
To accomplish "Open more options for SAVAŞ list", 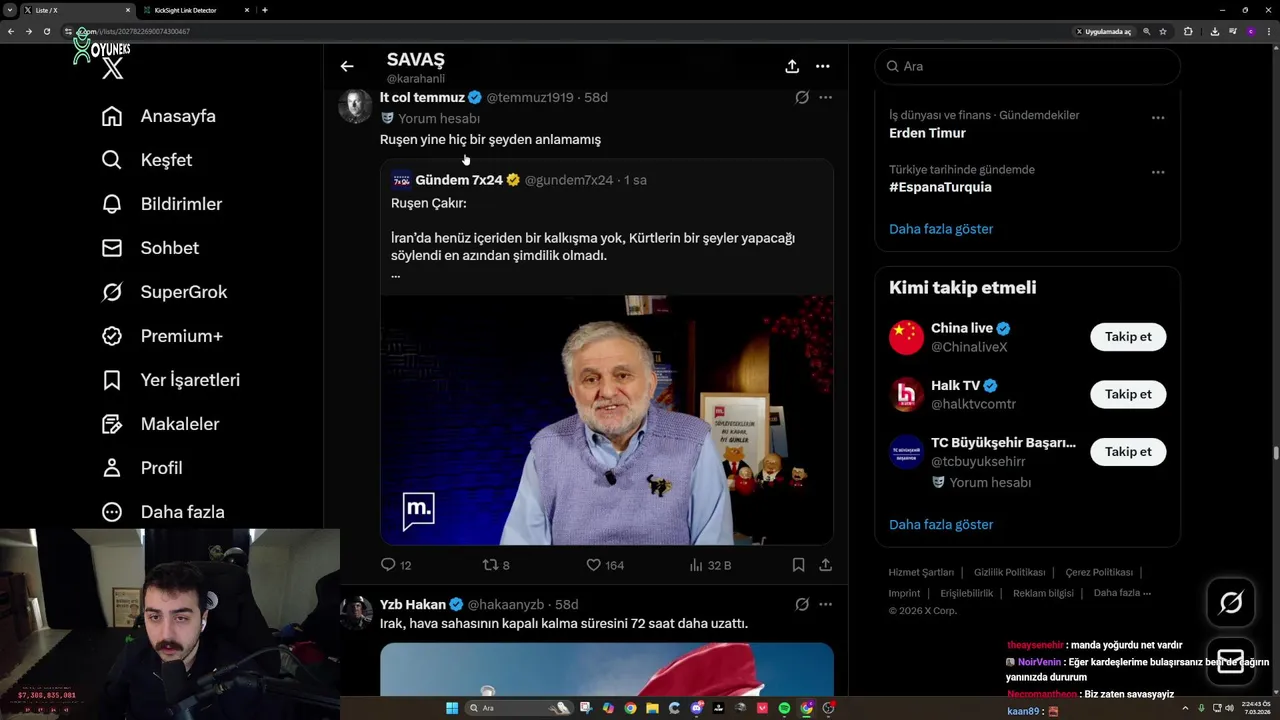I will point(822,66).
